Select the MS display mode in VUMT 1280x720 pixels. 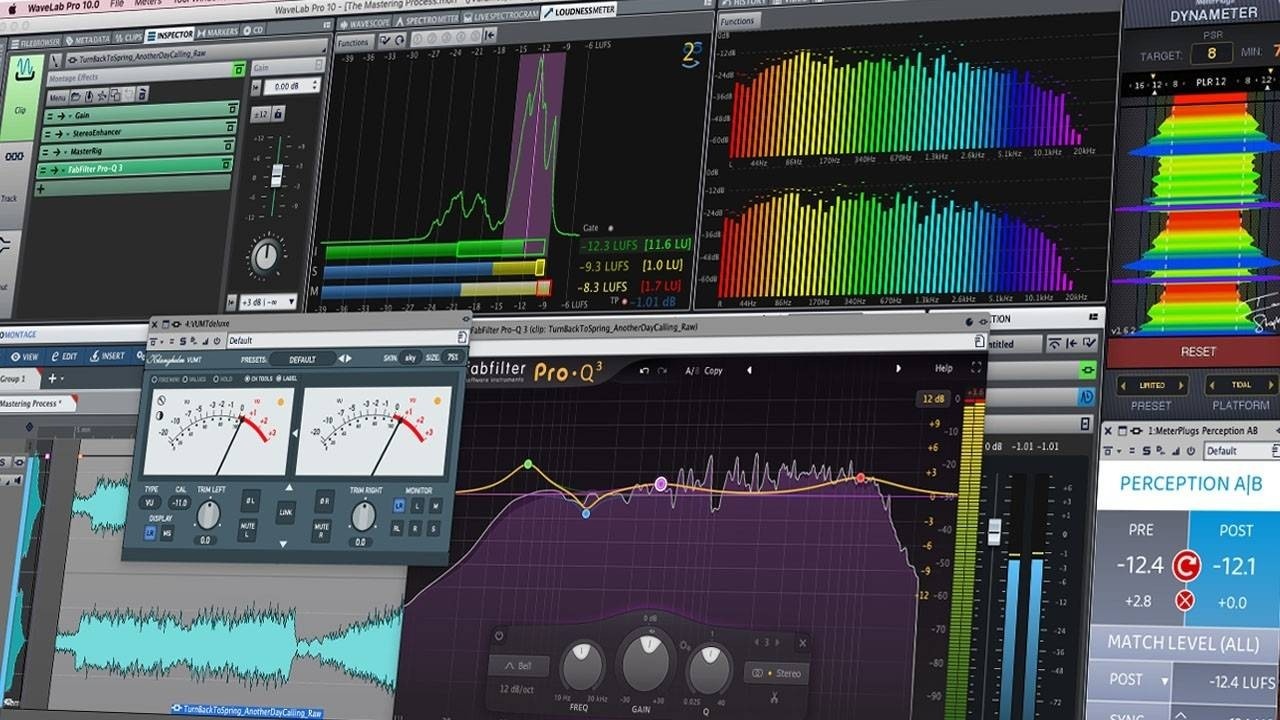166,534
